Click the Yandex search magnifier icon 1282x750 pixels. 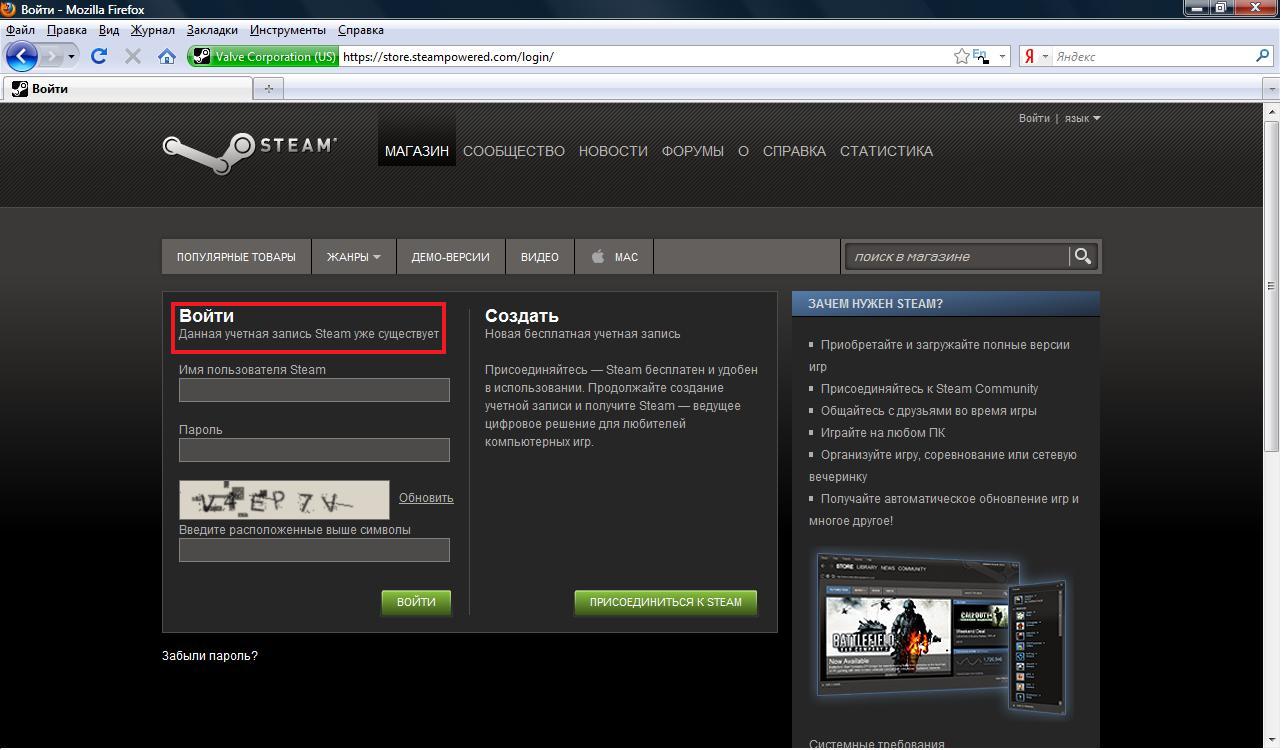click(1263, 56)
